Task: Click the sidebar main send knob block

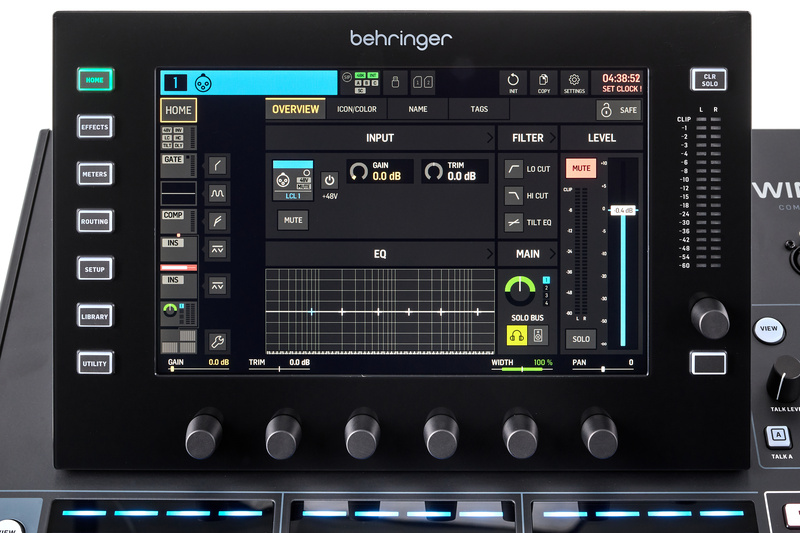Action: [179, 313]
